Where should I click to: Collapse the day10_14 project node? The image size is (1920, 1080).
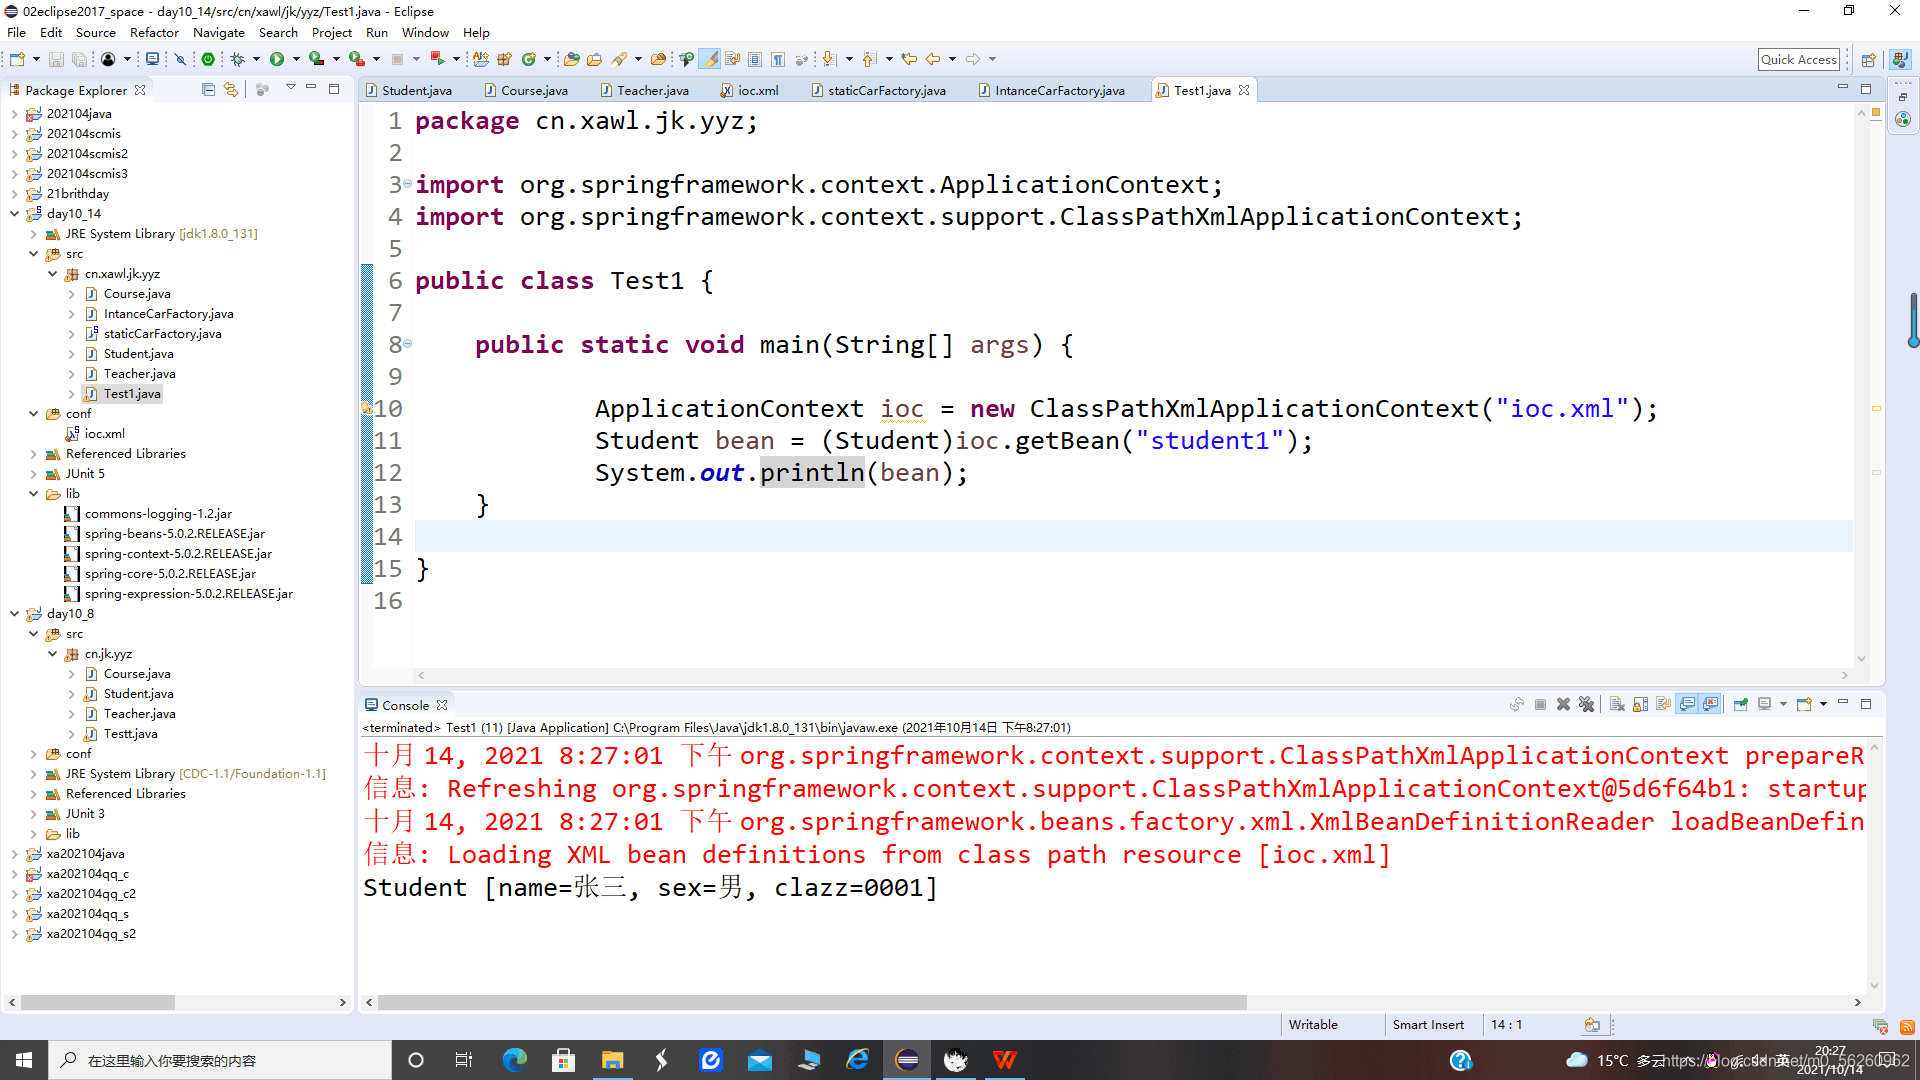pos(15,214)
